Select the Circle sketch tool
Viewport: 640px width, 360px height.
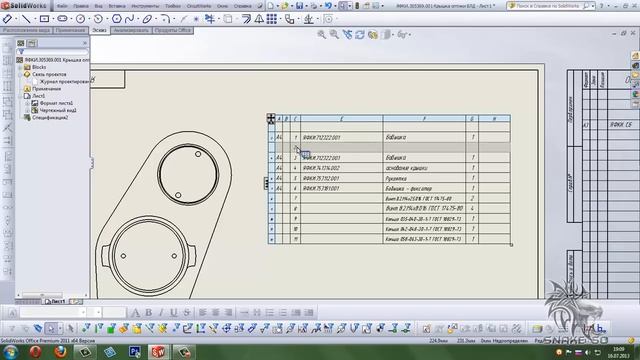[x=80, y=19]
